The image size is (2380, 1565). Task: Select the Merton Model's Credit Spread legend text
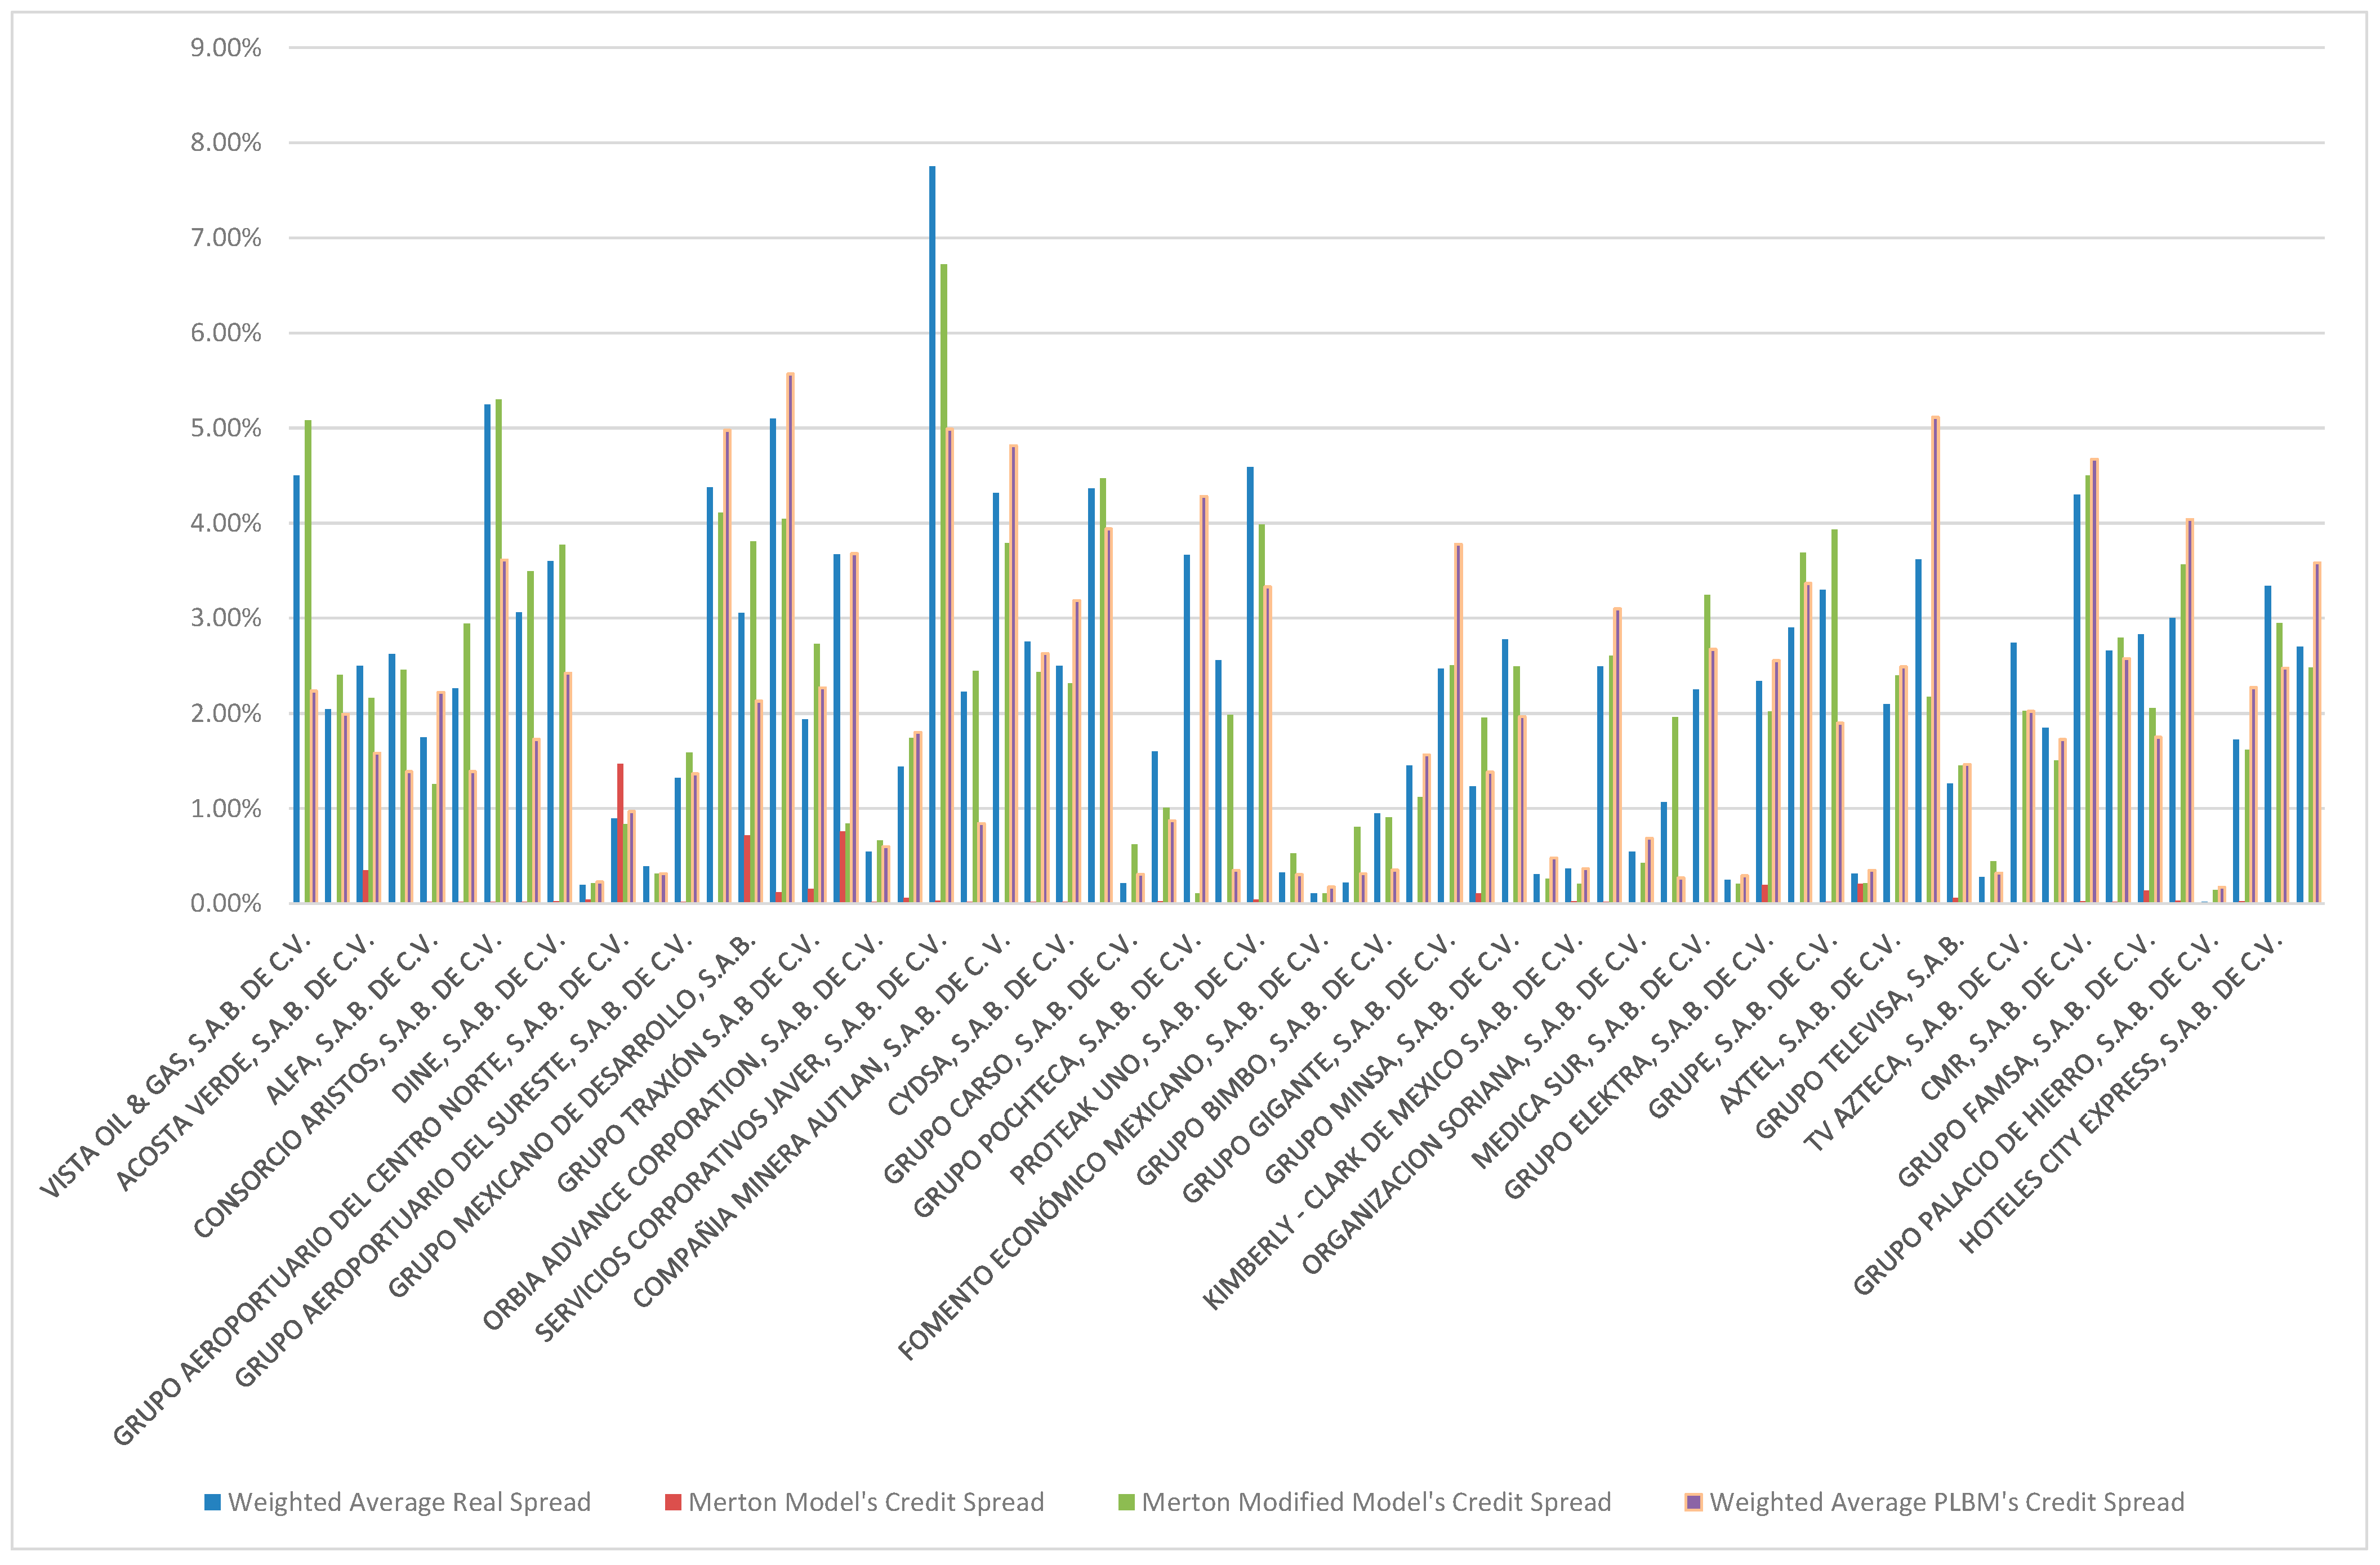[x=866, y=1502]
